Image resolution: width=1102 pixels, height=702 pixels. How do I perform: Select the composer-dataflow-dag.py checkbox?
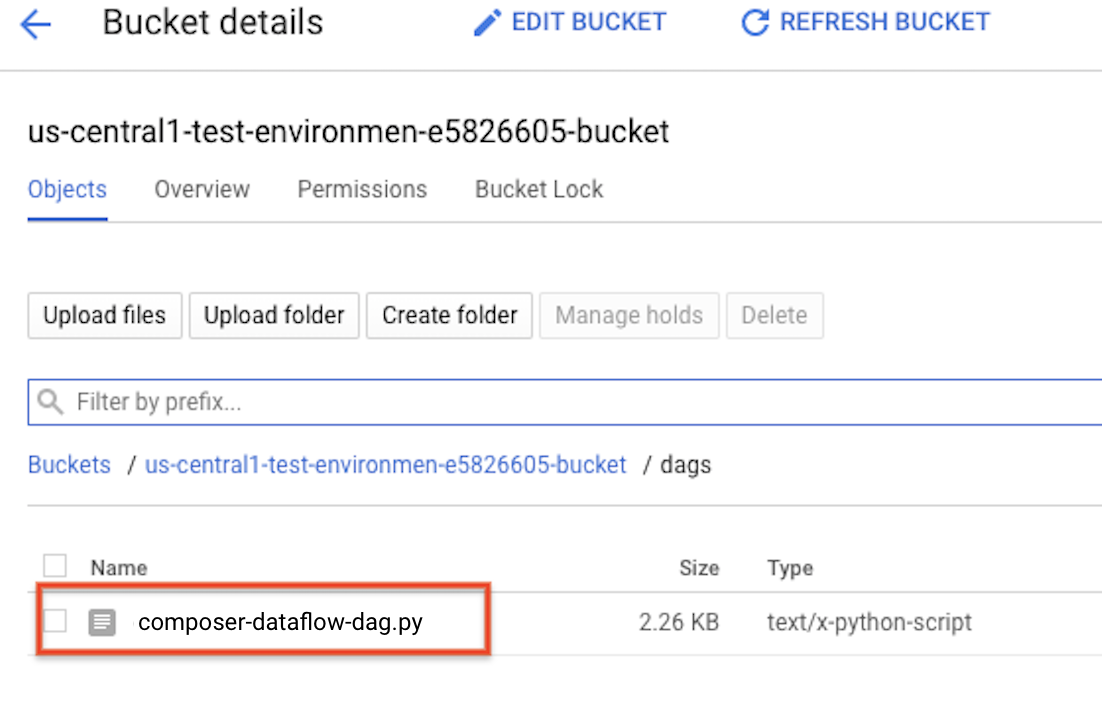pyautogui.click(x=55, y=621)
